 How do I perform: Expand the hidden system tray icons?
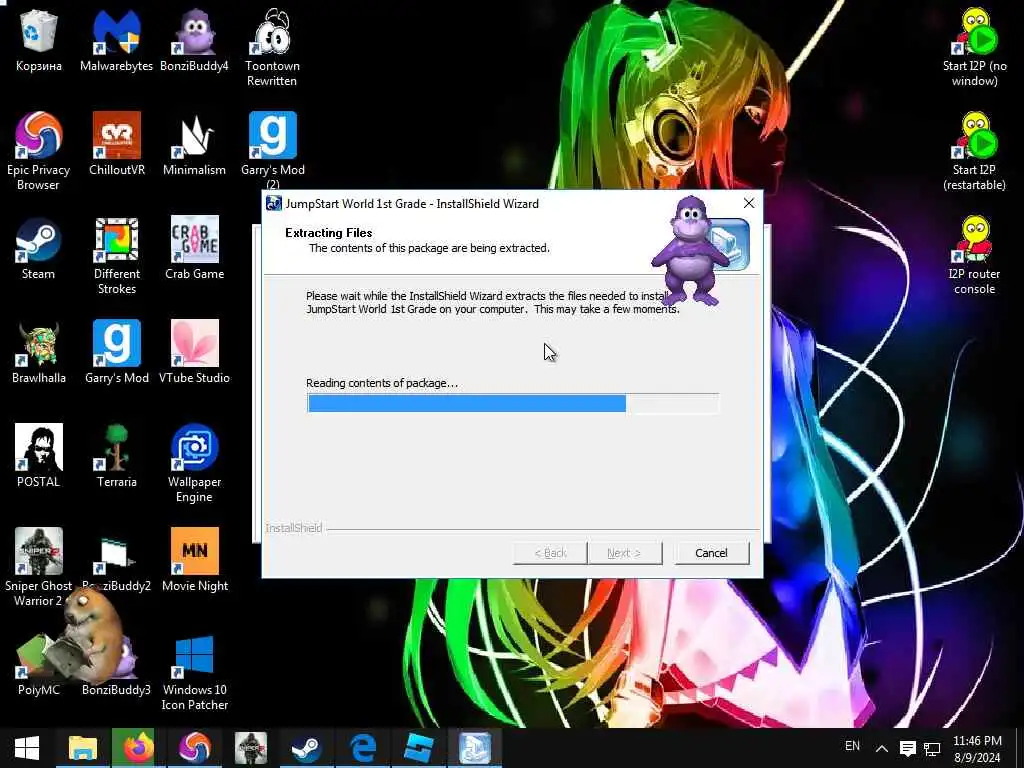click(x=882, y=748)
